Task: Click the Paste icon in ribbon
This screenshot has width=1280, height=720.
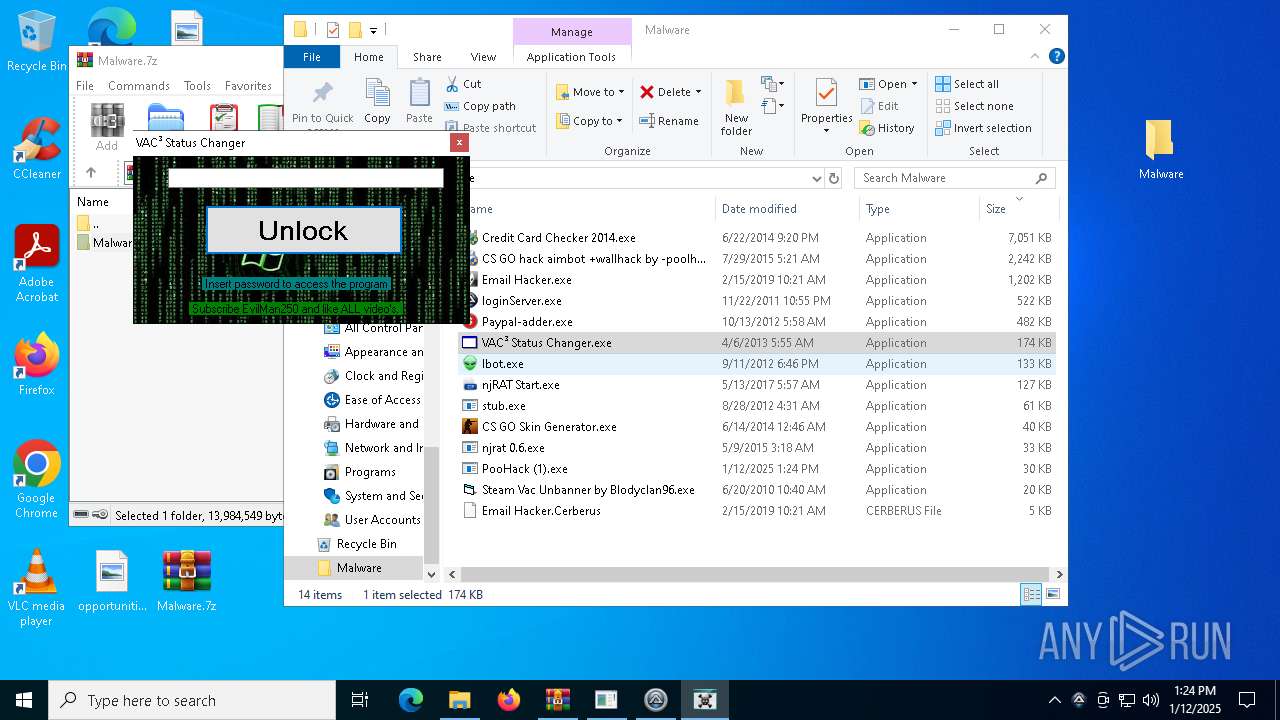Action: coord(419,93)
